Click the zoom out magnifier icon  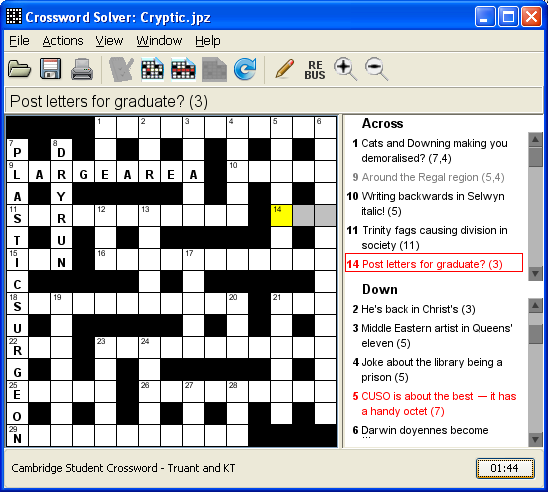point(376,69)
